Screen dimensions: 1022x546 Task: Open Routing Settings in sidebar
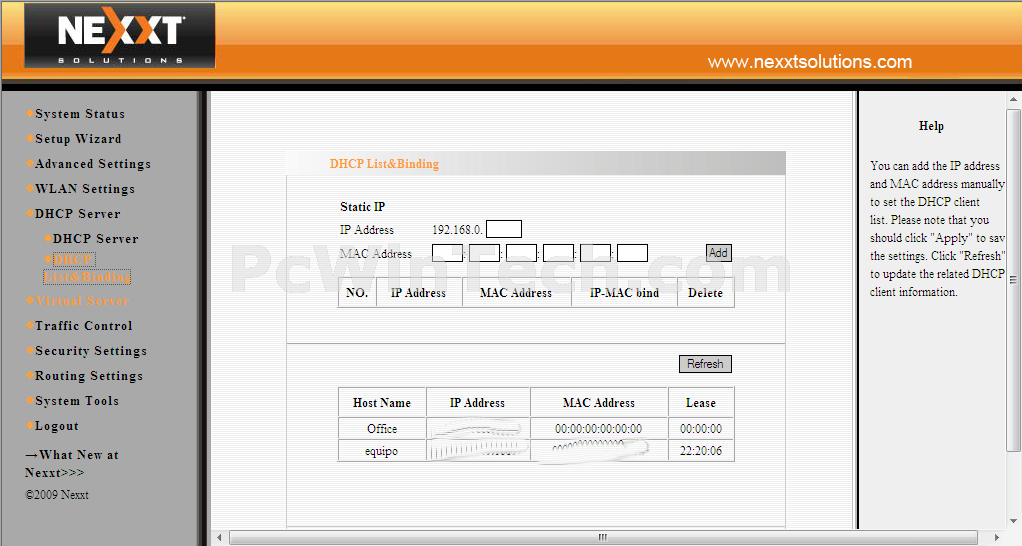coord(88,376)
